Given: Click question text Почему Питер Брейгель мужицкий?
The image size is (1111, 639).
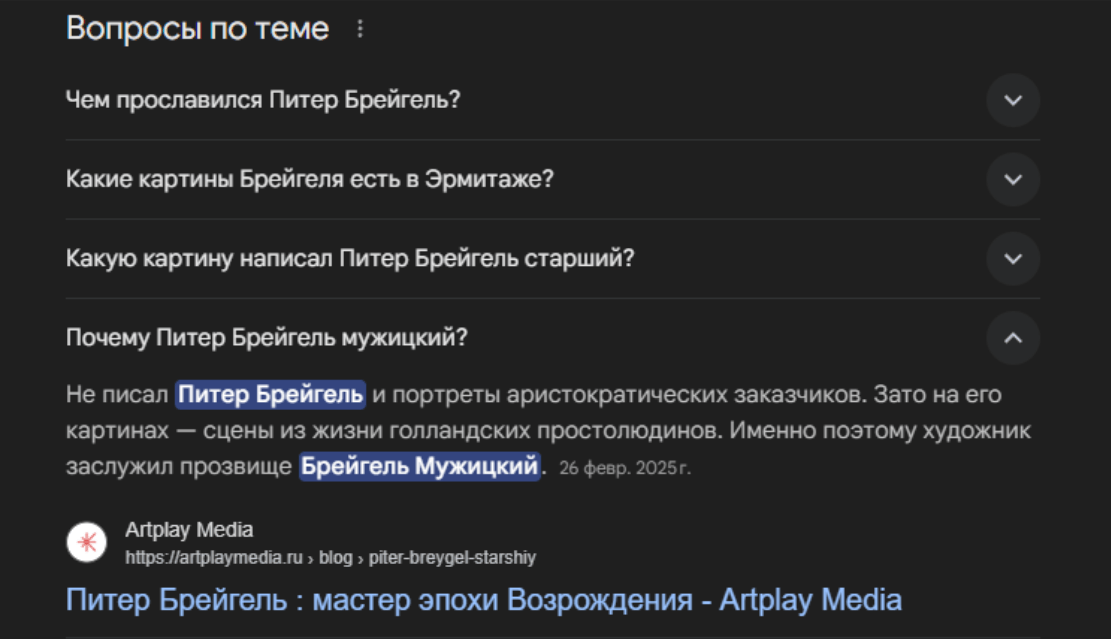Looking at the screenshot, I should pos(266,338).
